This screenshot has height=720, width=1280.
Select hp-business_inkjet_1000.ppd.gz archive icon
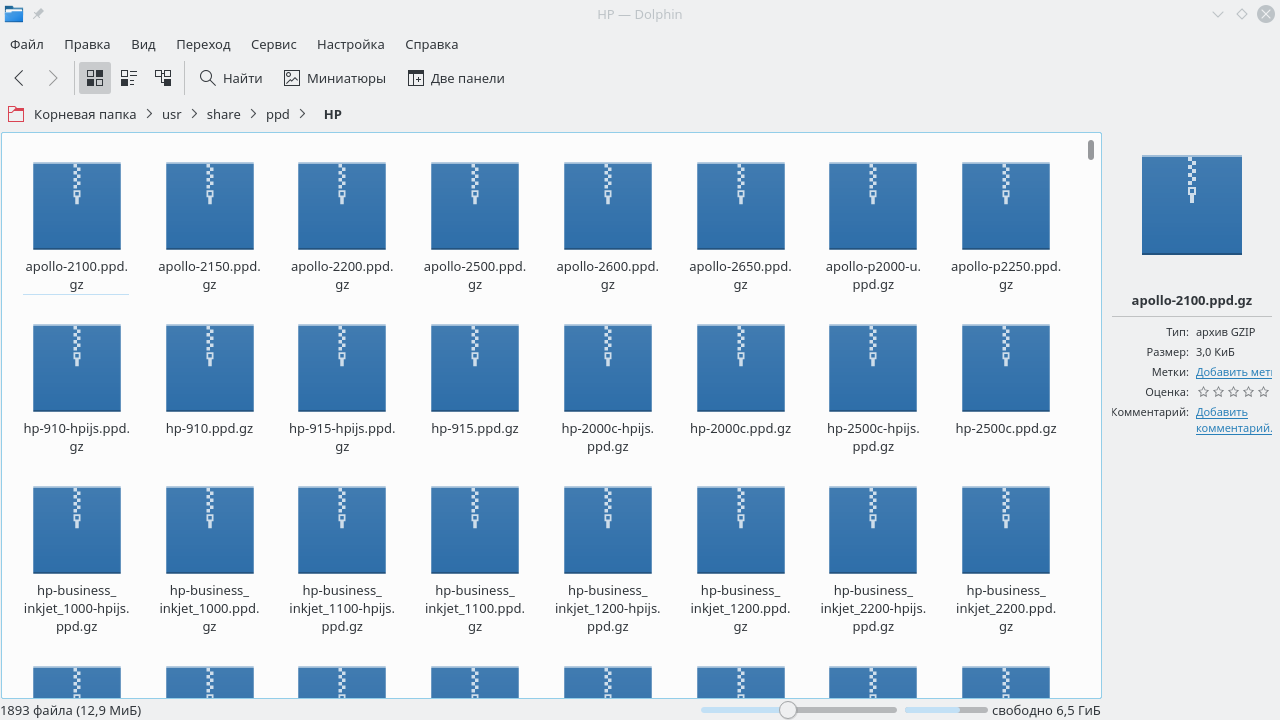coord(210,530)
